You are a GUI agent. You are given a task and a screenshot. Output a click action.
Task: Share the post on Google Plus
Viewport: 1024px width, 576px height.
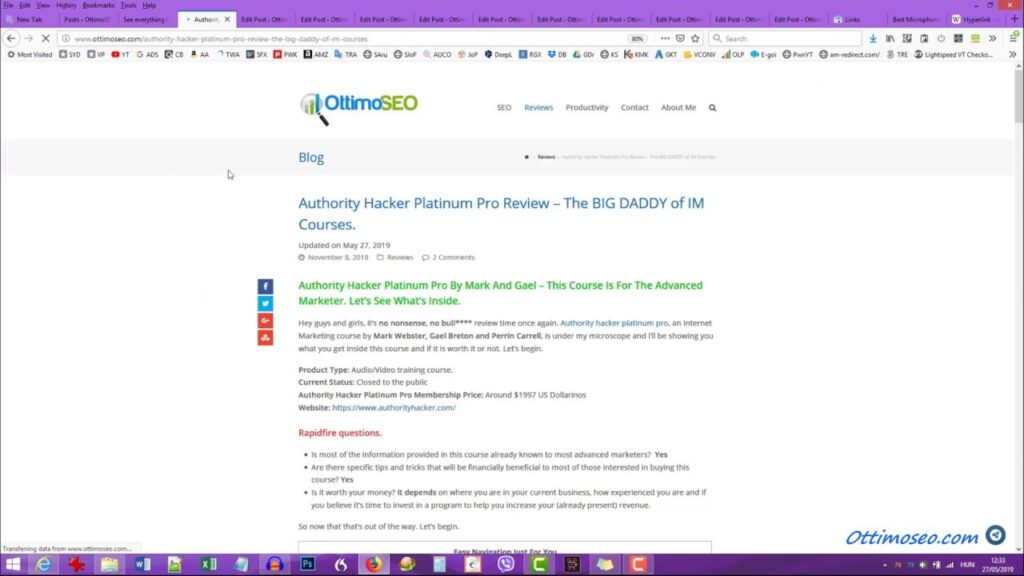coord(265,320)
